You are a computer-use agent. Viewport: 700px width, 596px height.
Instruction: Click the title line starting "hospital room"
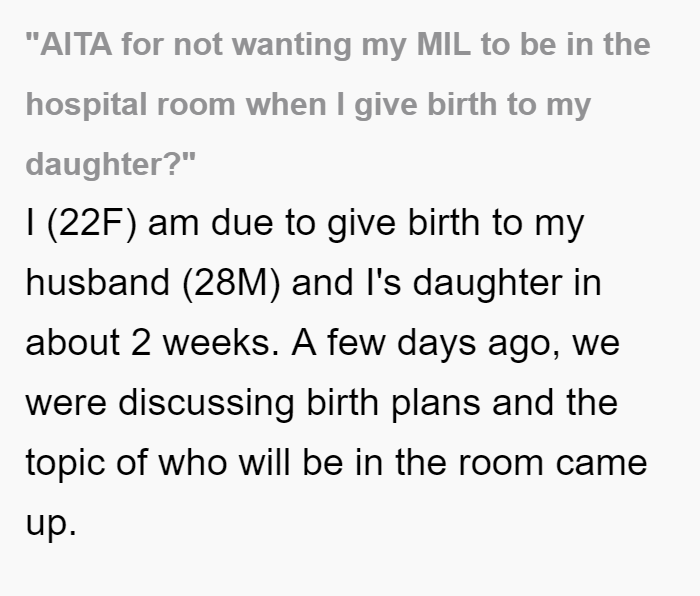coord(308,105)
